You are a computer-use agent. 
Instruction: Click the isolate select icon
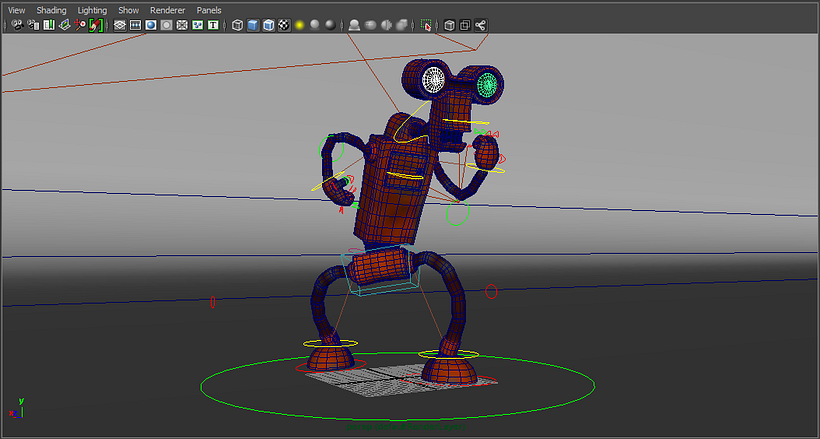pyautogui.click(x=427, y=25)
